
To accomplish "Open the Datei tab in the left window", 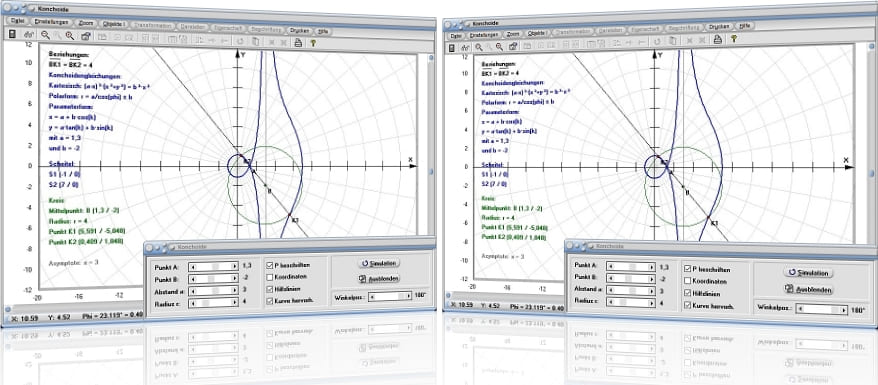I will point(17,21).
